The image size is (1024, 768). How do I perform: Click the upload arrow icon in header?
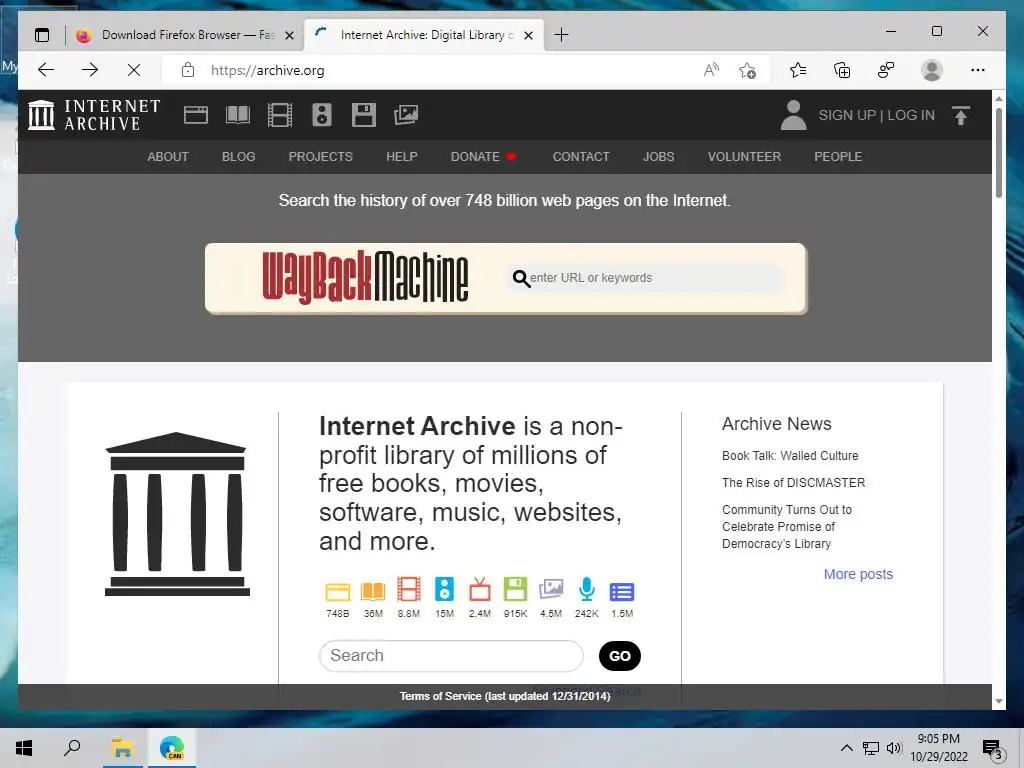[x=961, y=116]
